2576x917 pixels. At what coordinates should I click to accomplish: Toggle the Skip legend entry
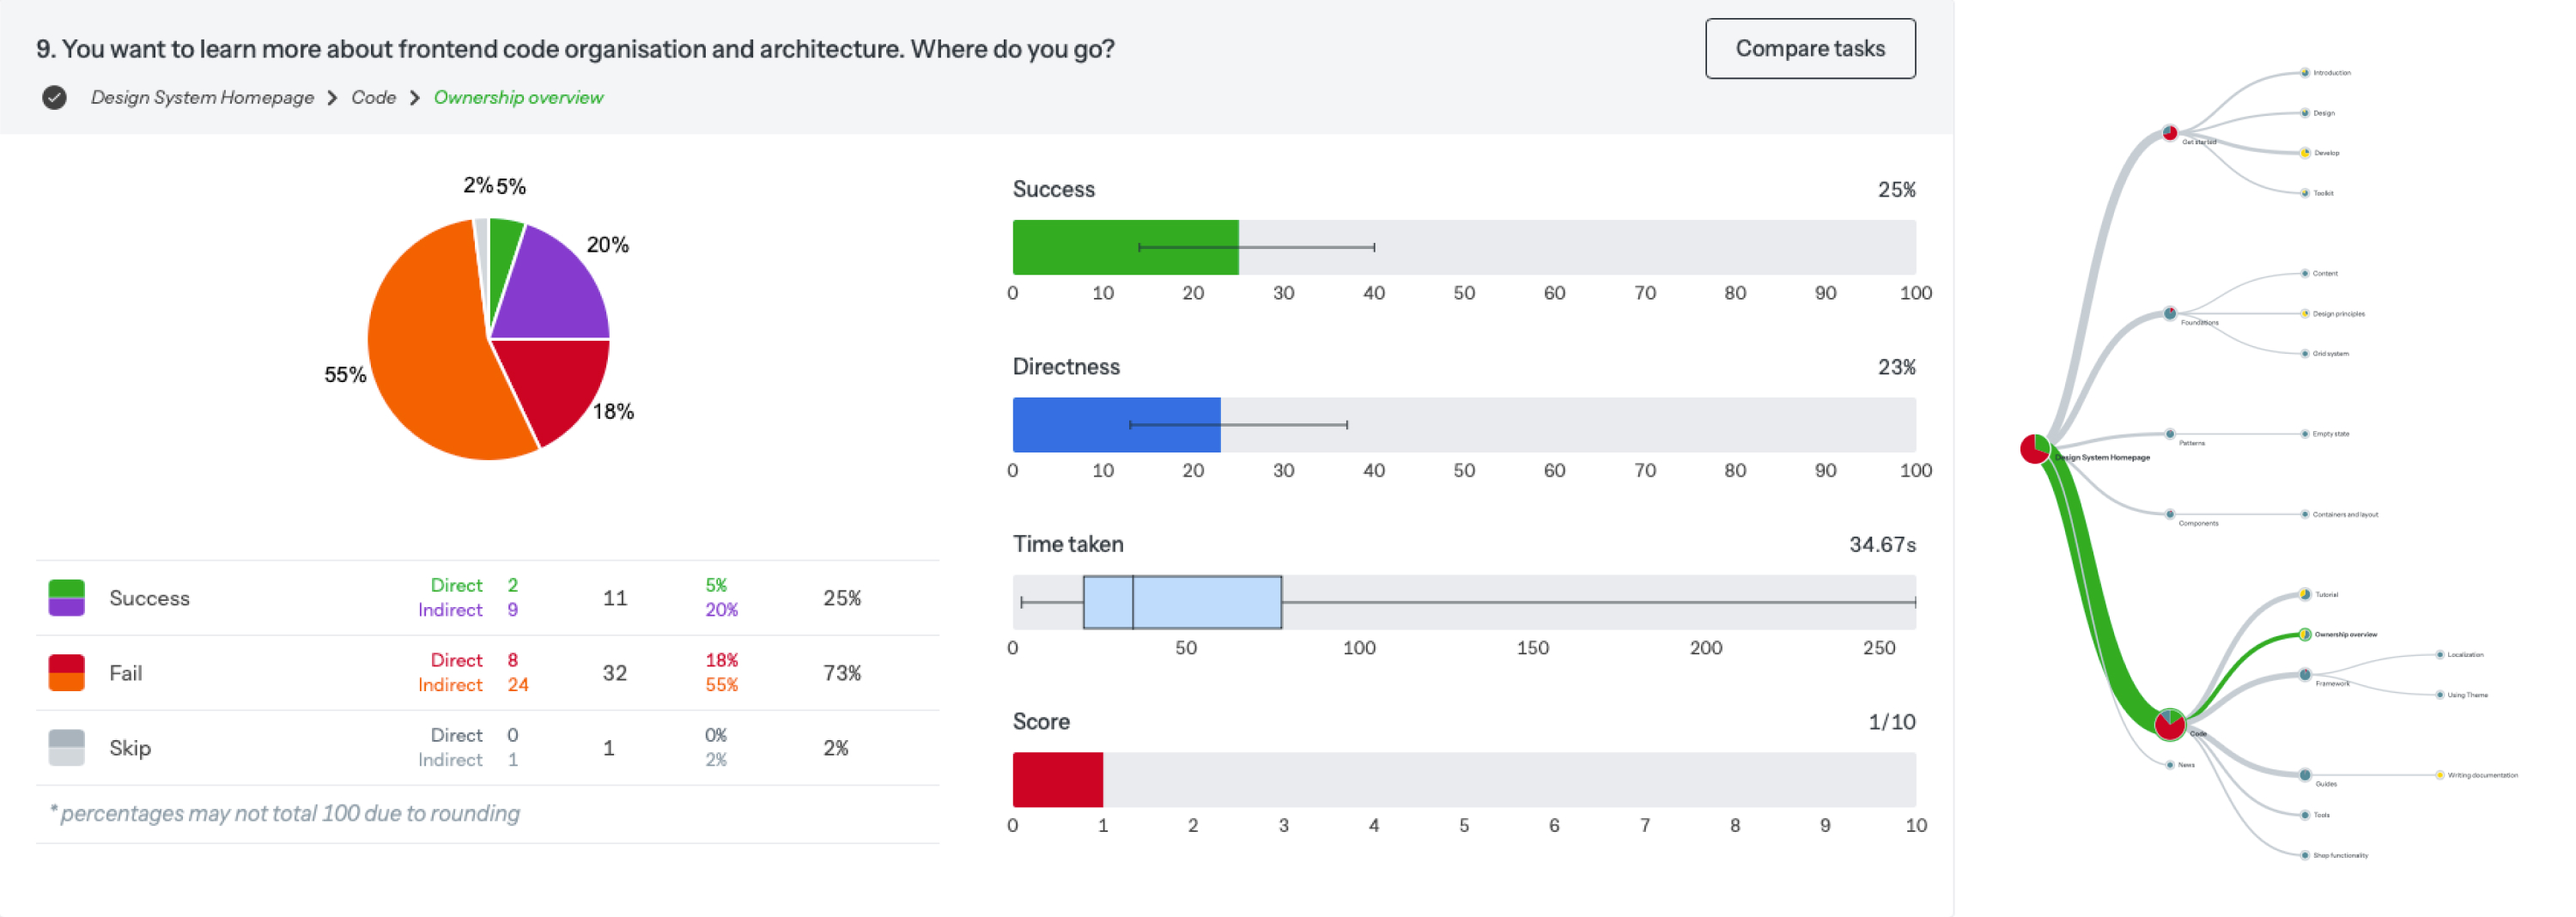pyautogui.click(x=66, y=747)
